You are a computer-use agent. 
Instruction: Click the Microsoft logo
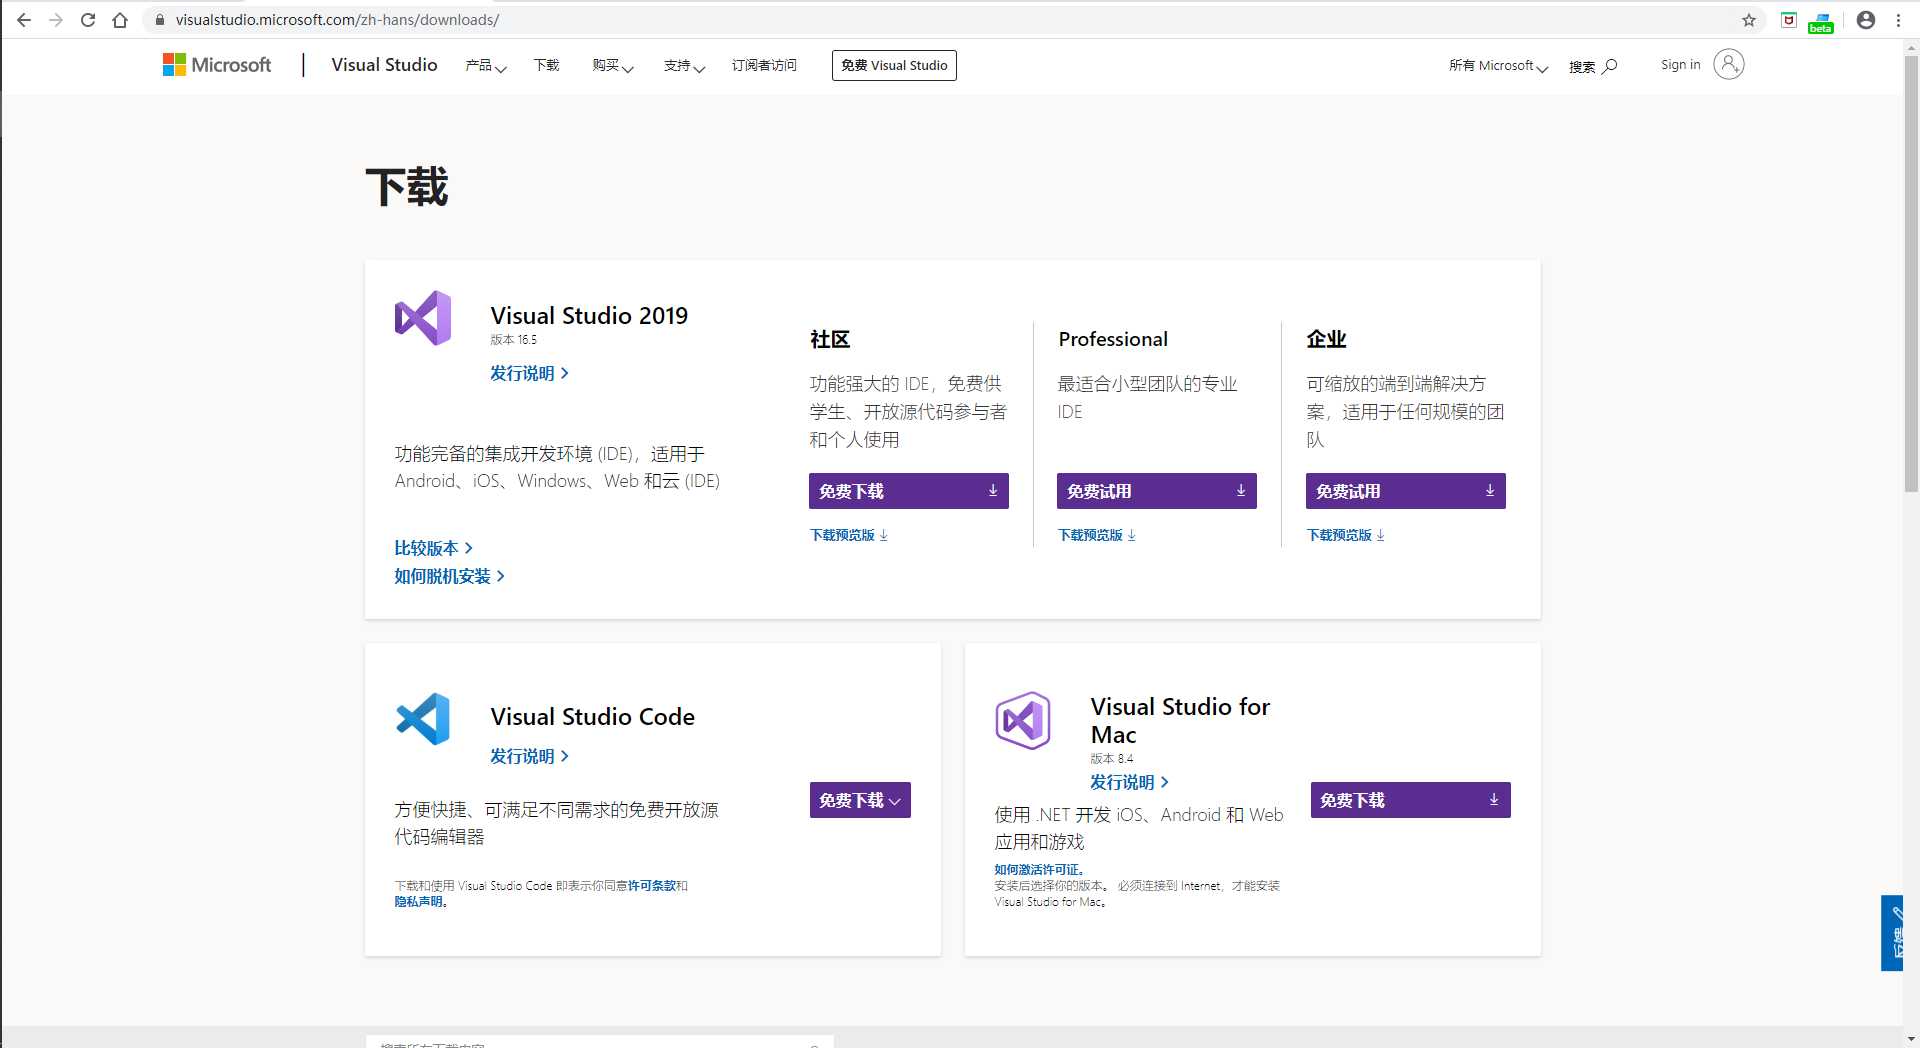(x=217, y=65)
